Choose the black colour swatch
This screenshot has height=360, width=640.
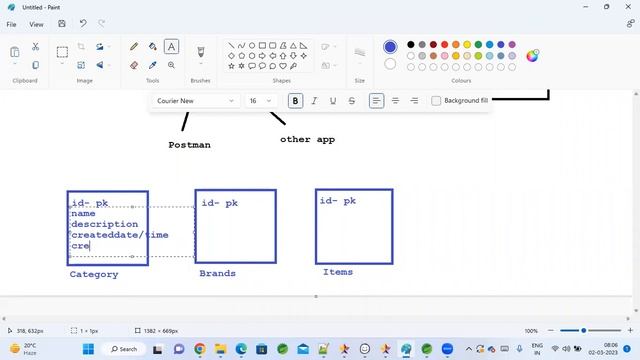411,44
